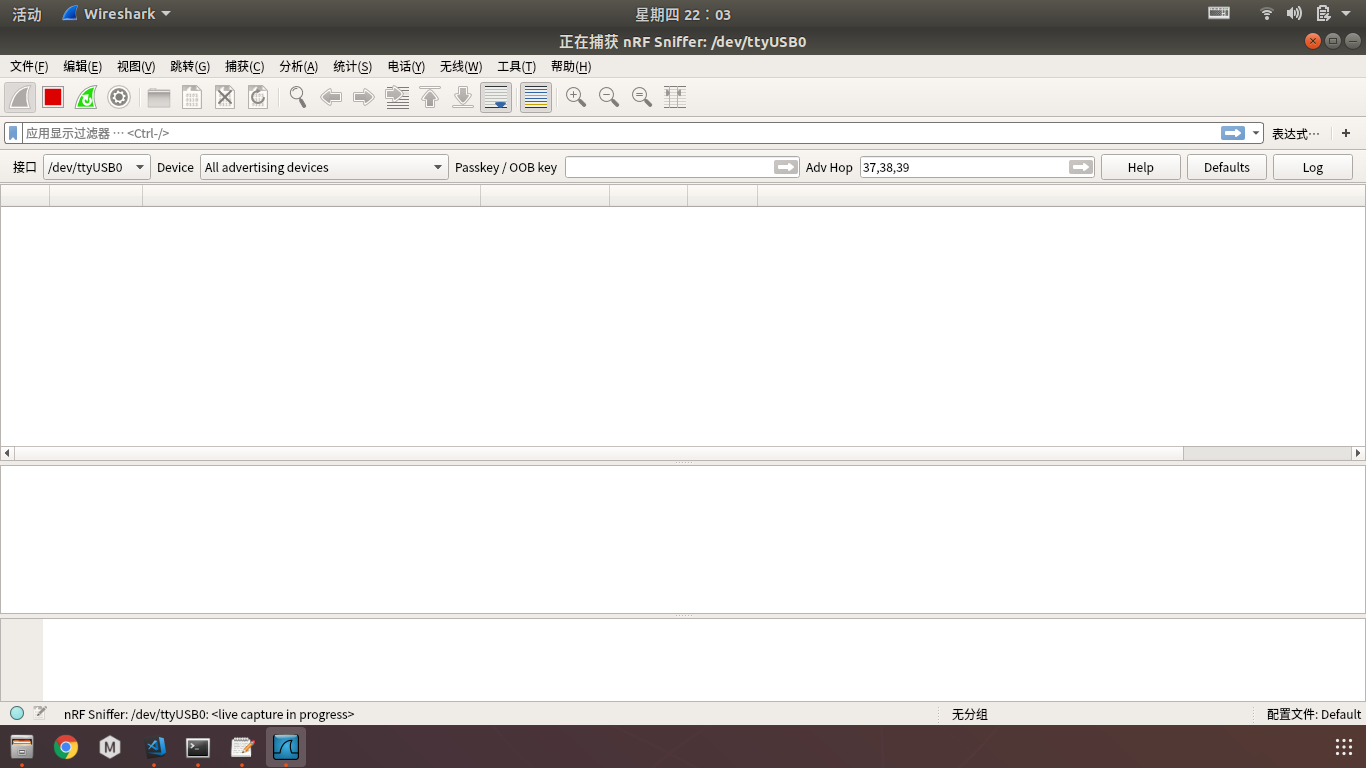This screenshot has height=768, width=1366.
Task: Open capture options gear icon
Action: [119, 97]
